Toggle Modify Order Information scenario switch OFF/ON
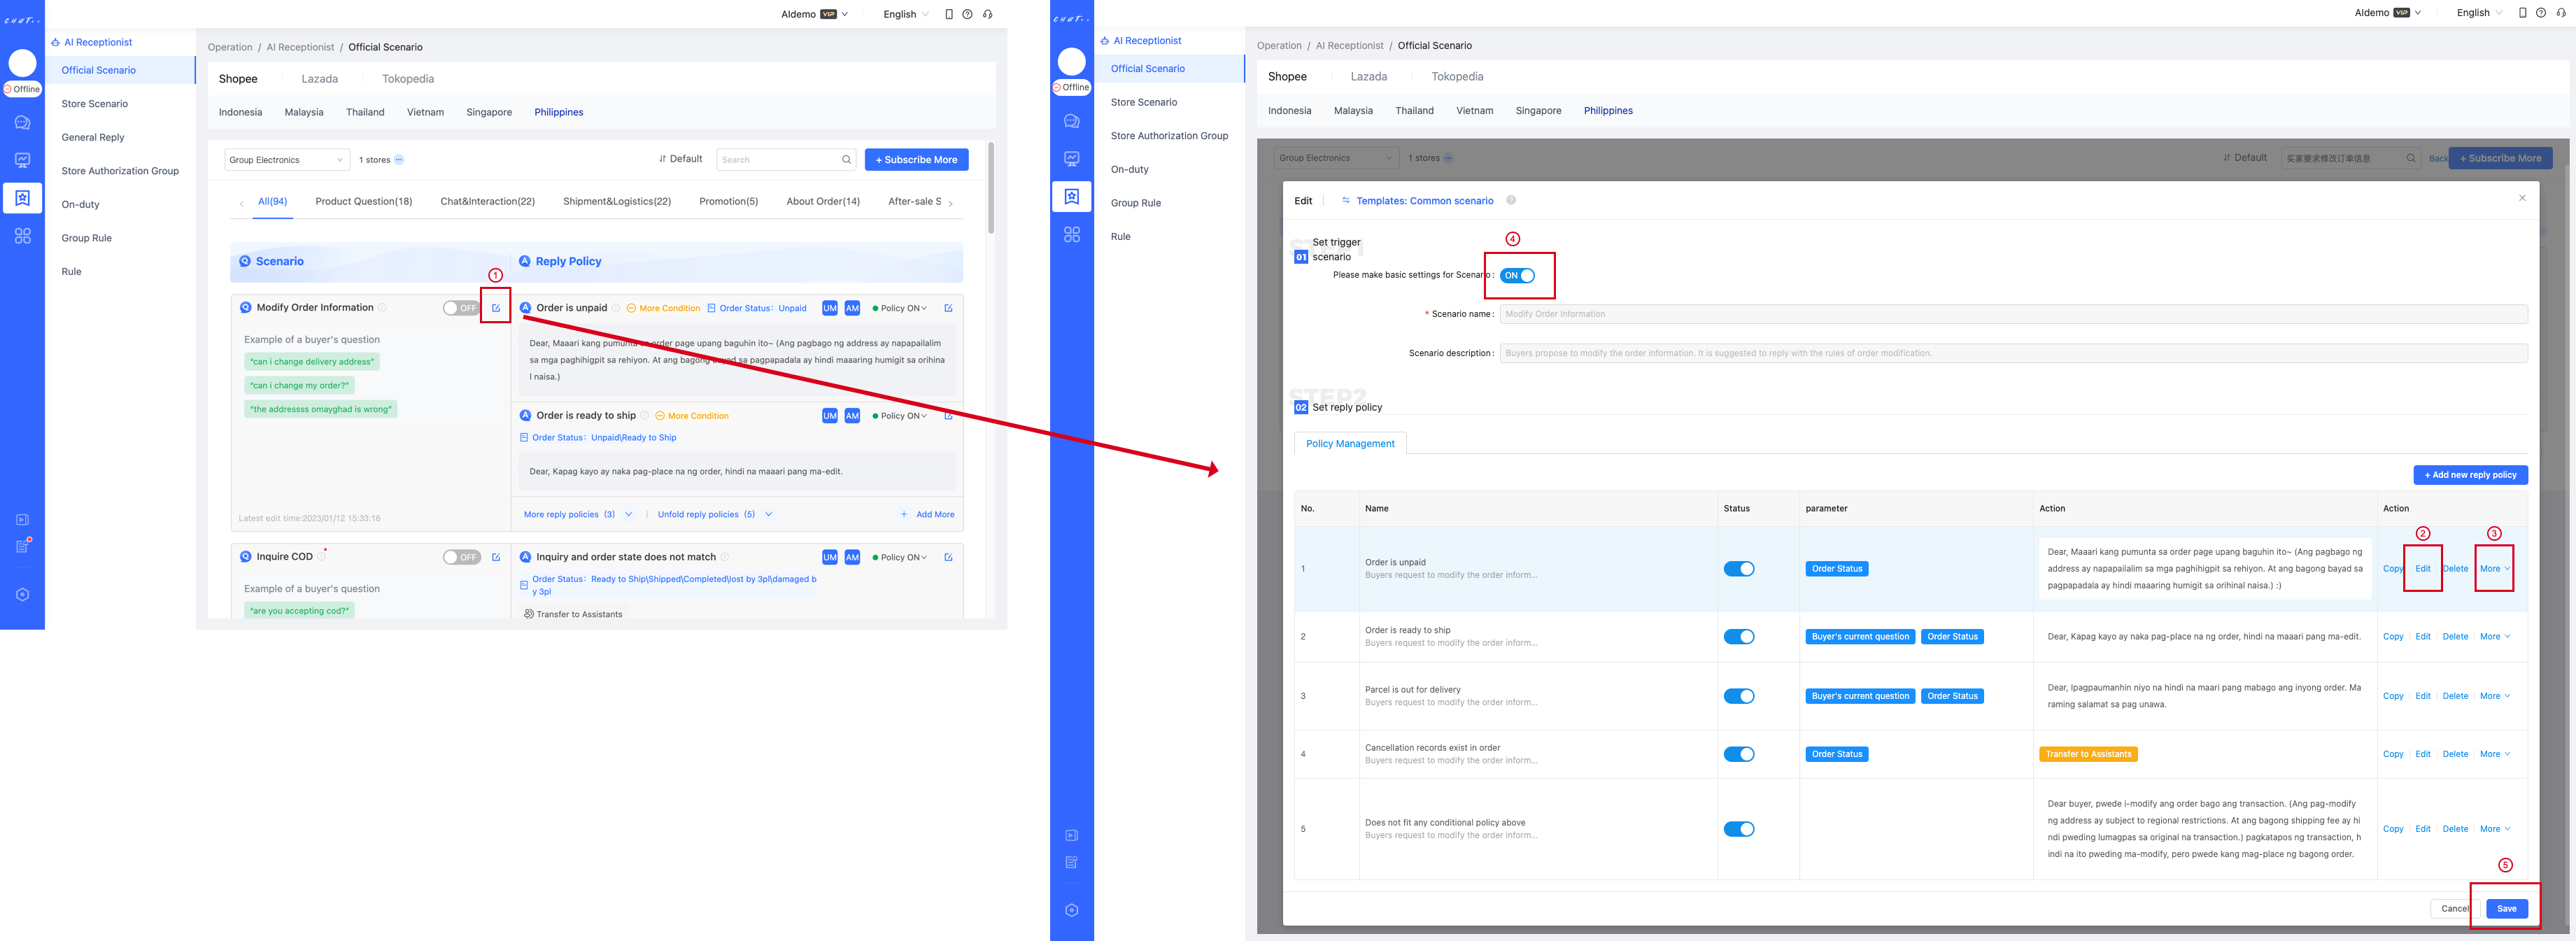 [x=462, y=308]
